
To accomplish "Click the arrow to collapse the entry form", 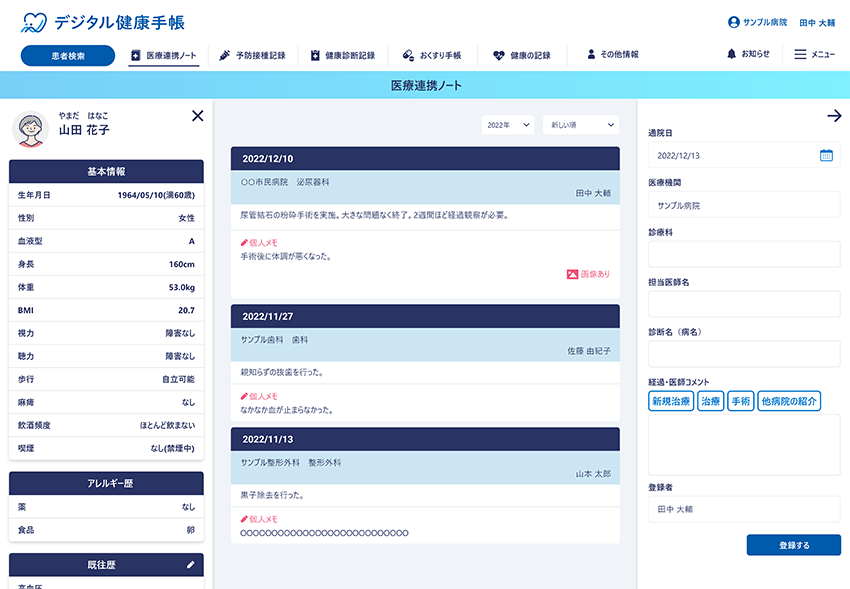I will point(834,115).
